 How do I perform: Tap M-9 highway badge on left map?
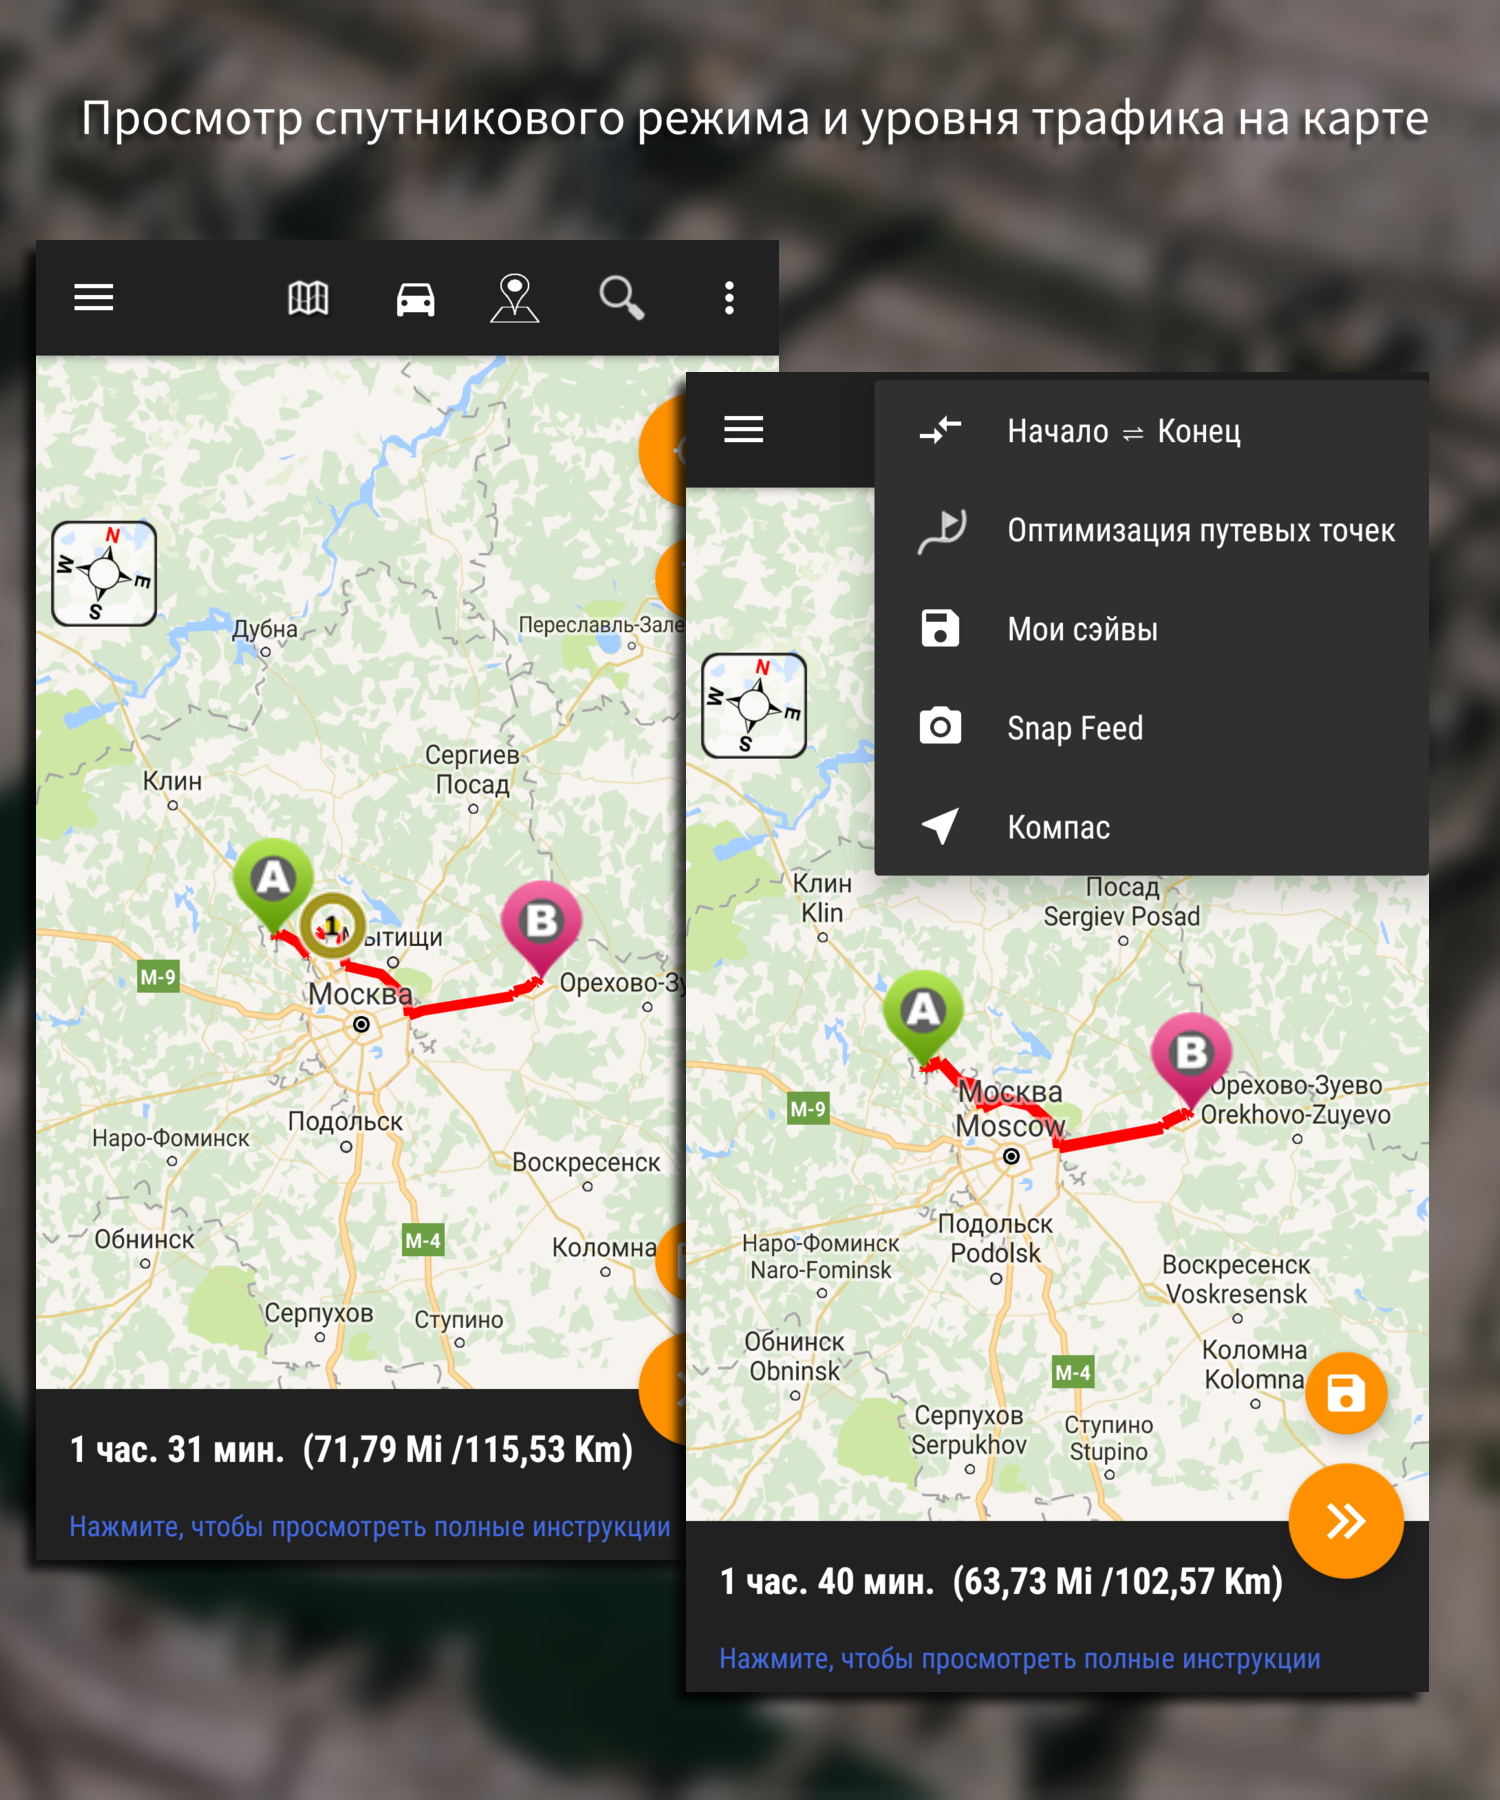[158, 977]
